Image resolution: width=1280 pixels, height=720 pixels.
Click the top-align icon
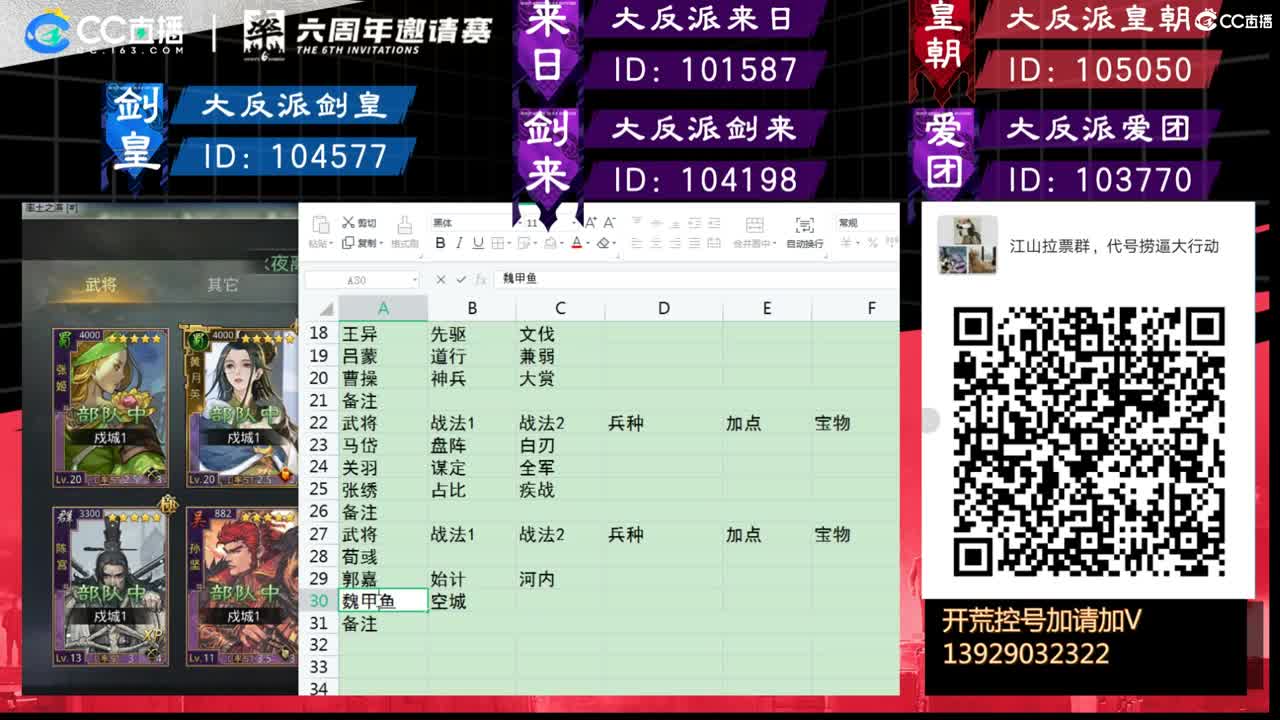tap(636, 222)
